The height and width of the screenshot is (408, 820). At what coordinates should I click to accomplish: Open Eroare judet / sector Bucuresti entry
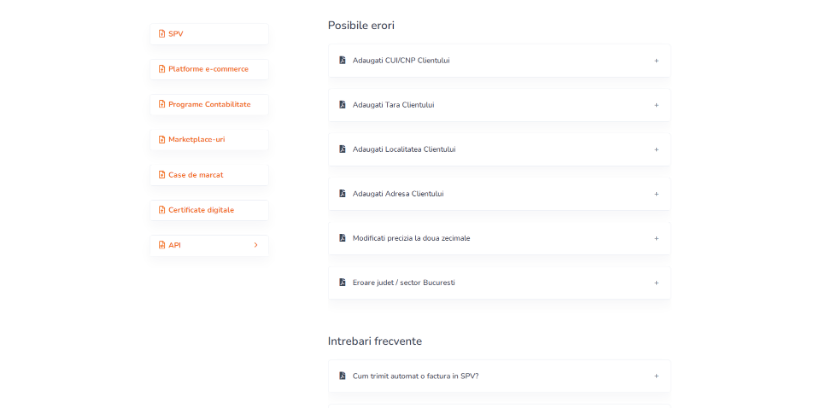tap(499, 283)
